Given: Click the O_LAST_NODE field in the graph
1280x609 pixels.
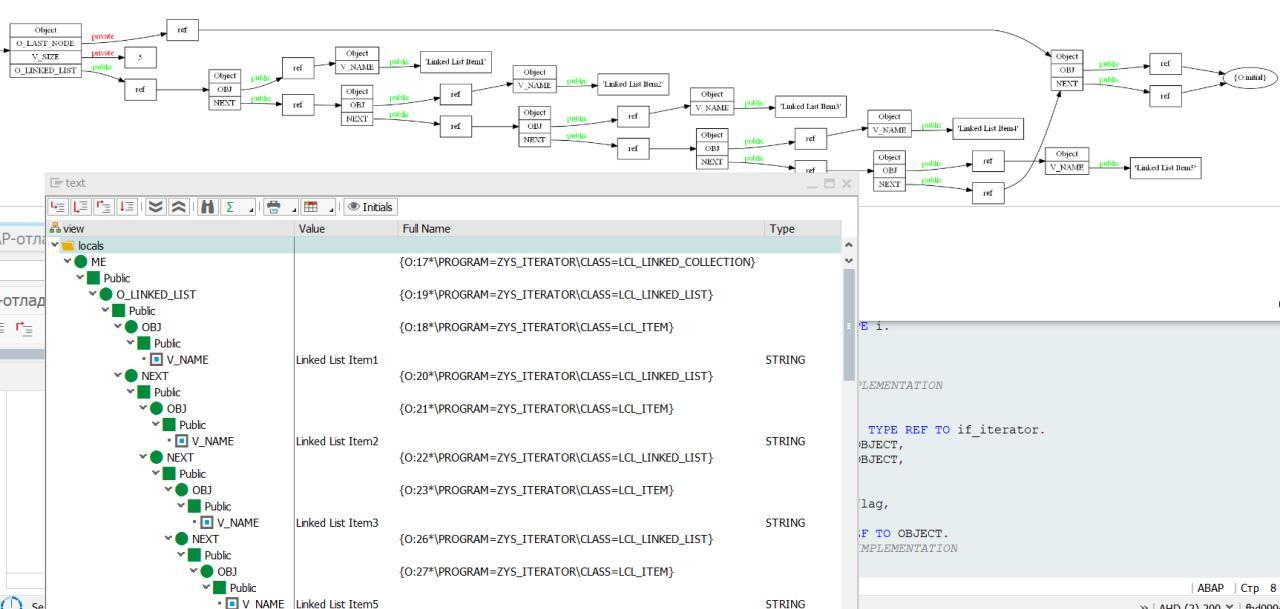Looking at the screenshot, I should click(45, 43).
